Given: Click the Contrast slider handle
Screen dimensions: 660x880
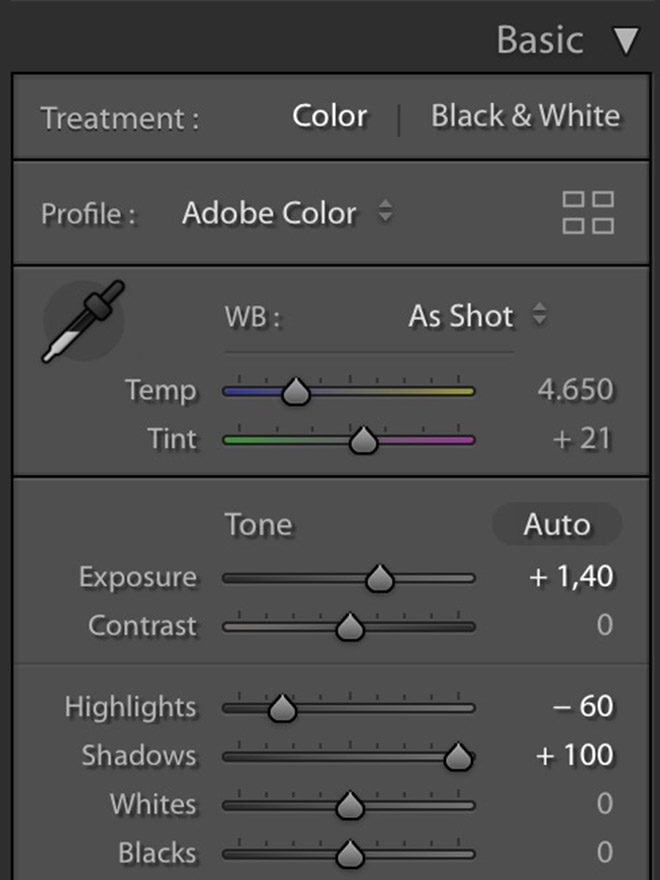Looking at the screenshot, I should tap(349, 627).
